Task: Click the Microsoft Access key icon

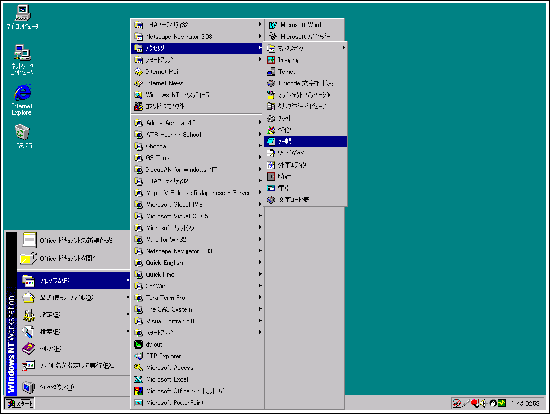Action: pyautogui.click(x=139, y=368)
